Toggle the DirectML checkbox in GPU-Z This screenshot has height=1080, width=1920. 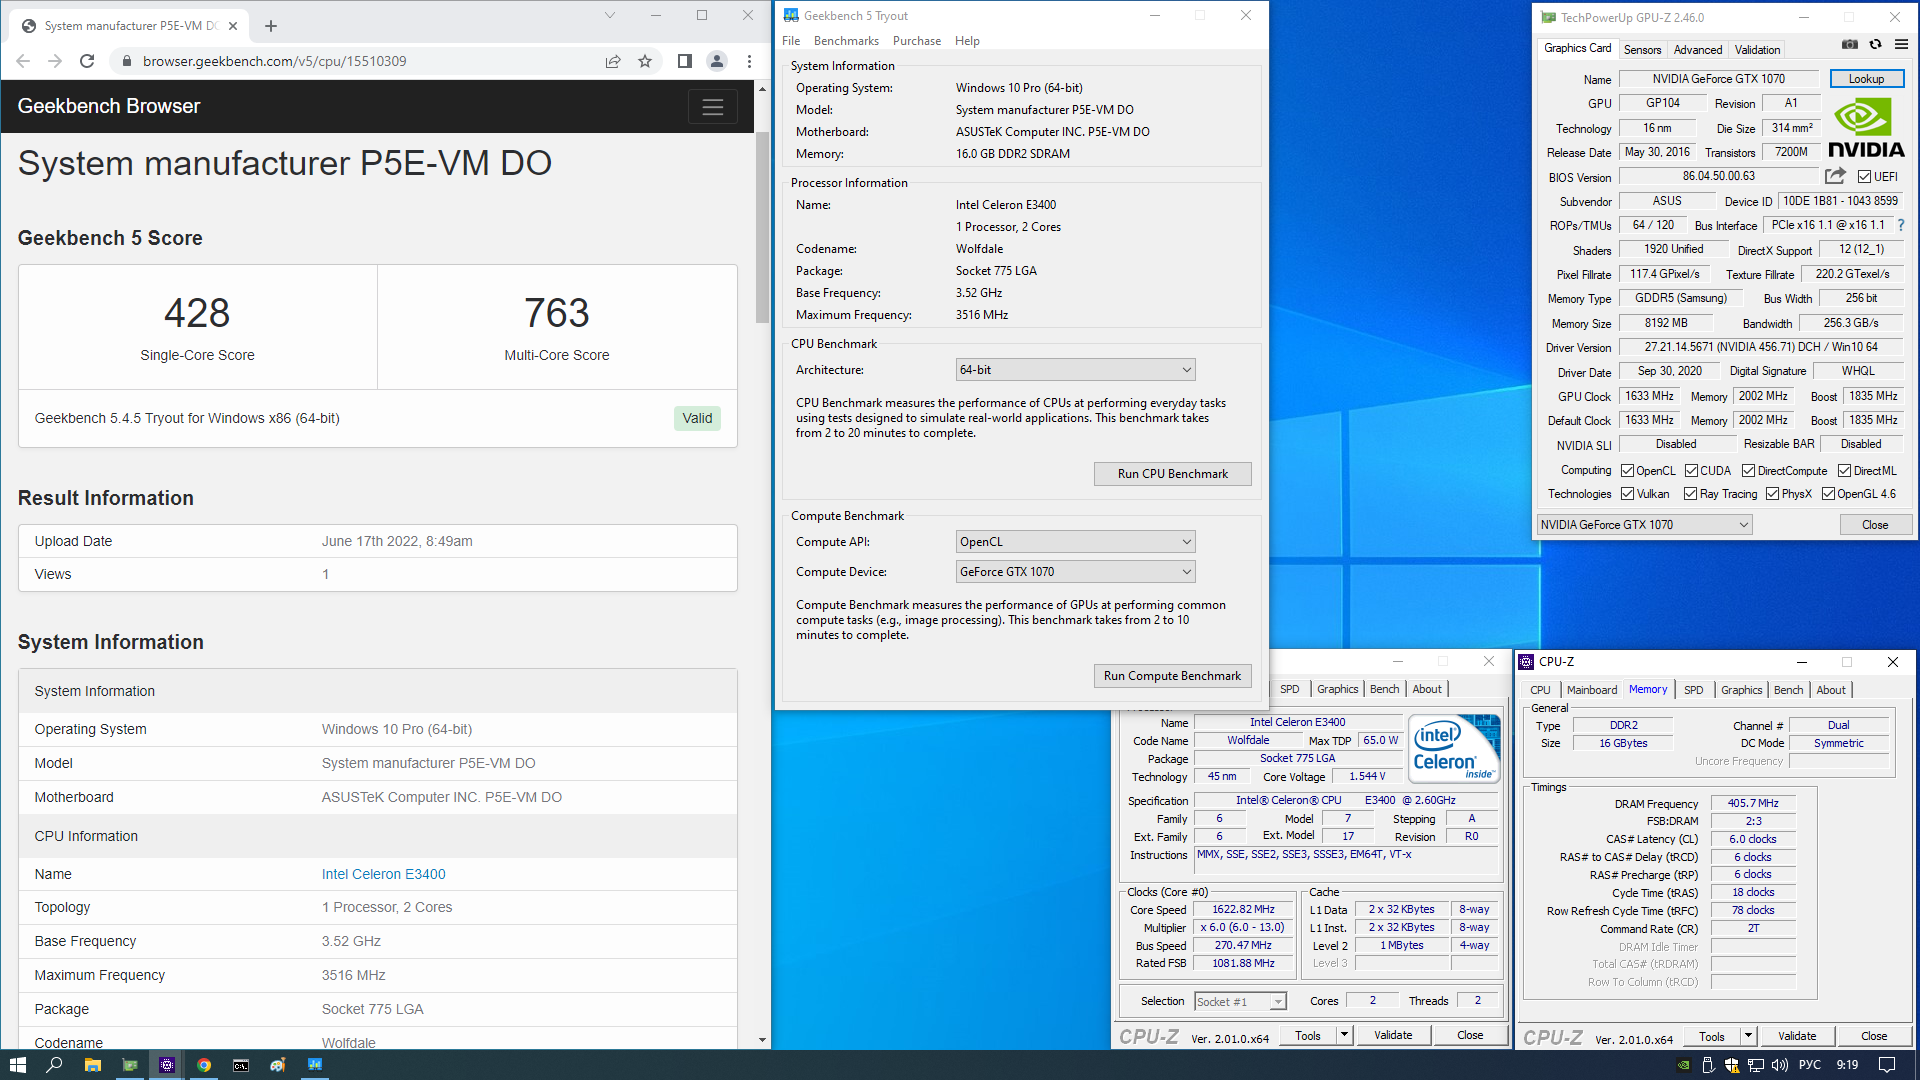point(1844,471)
